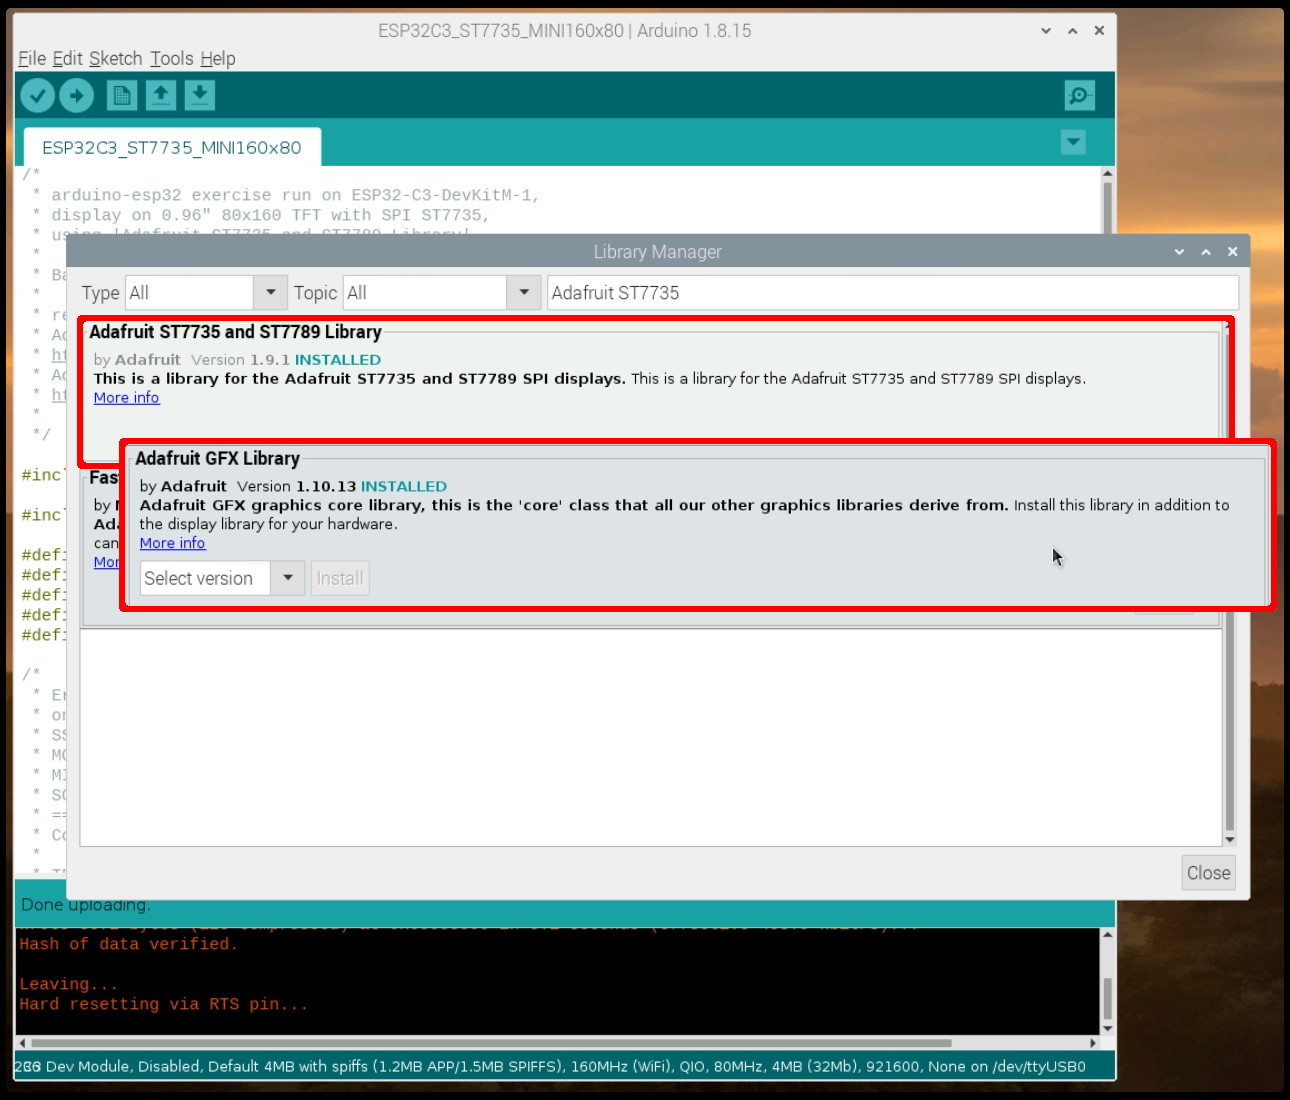
Task: Open the Sketch menu
Action: click(x=116, y=58)
